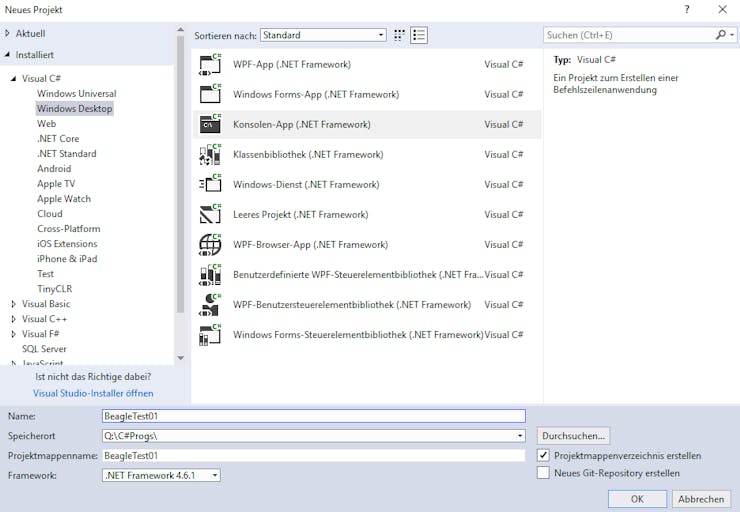The width and height of the screenshot is (740, 512).
Task: Select Windows Universal category
Action: click(76, 93)
